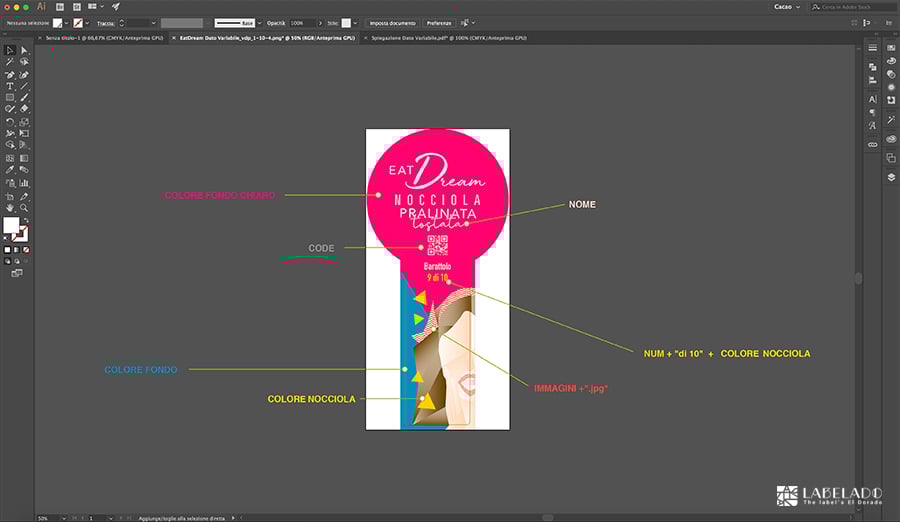The image size is (900, 522).
Task: Choose the Gradient tool
Action: [x=24, y=158]
